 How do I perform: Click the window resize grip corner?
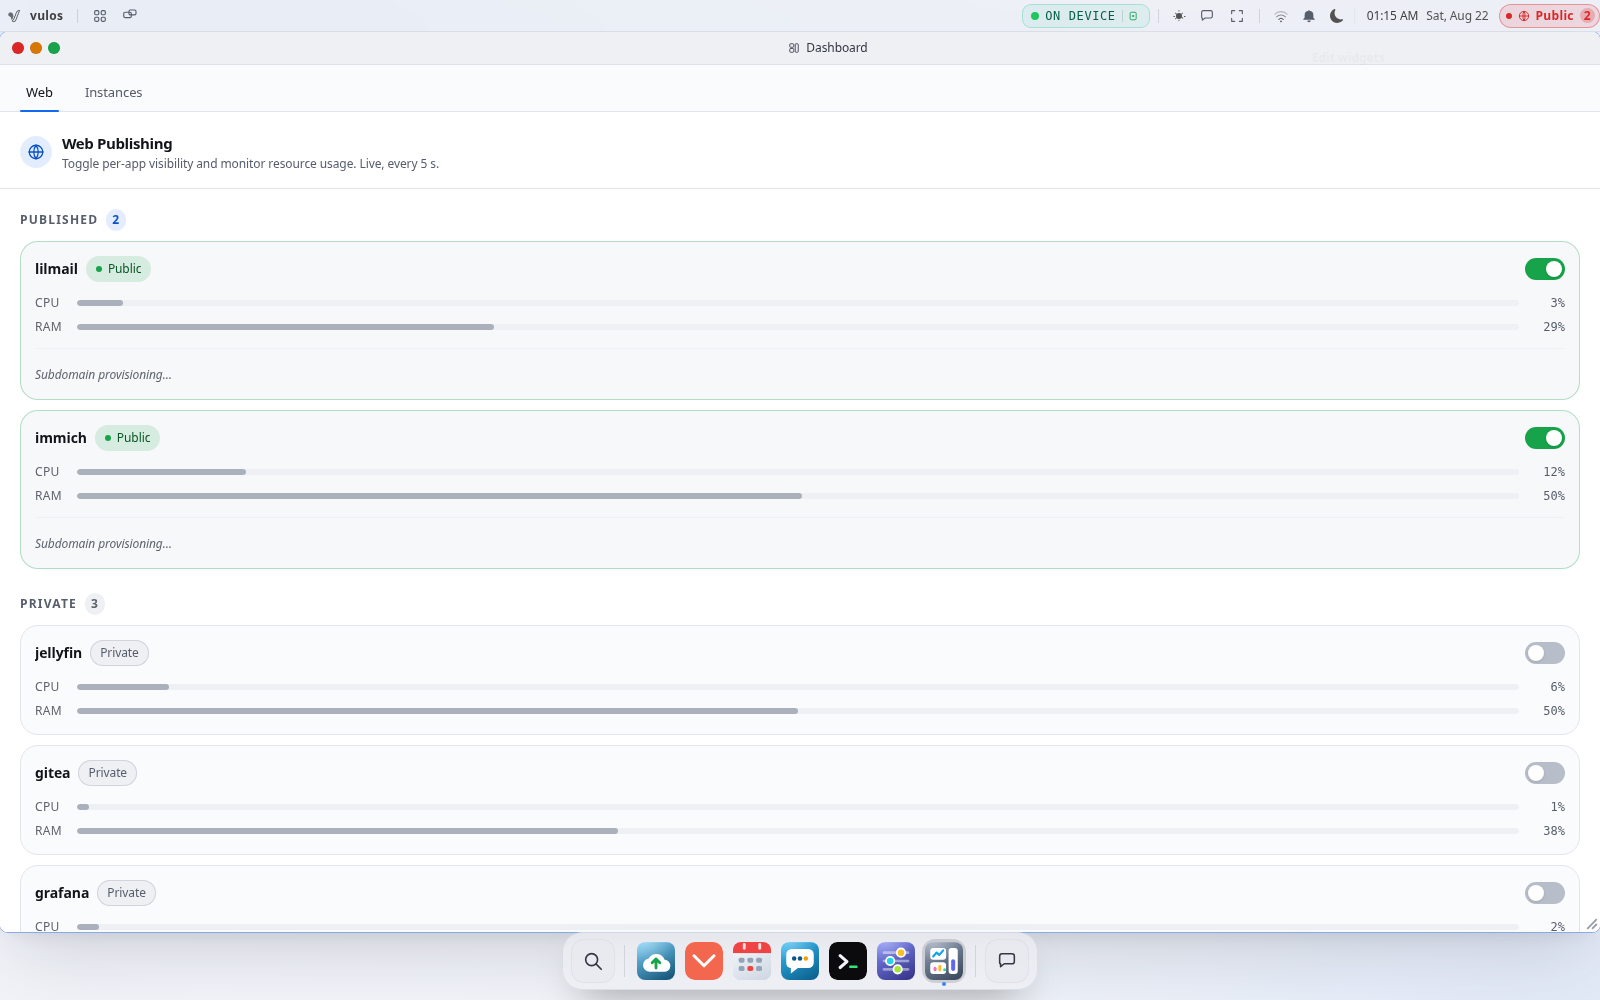1591,924
